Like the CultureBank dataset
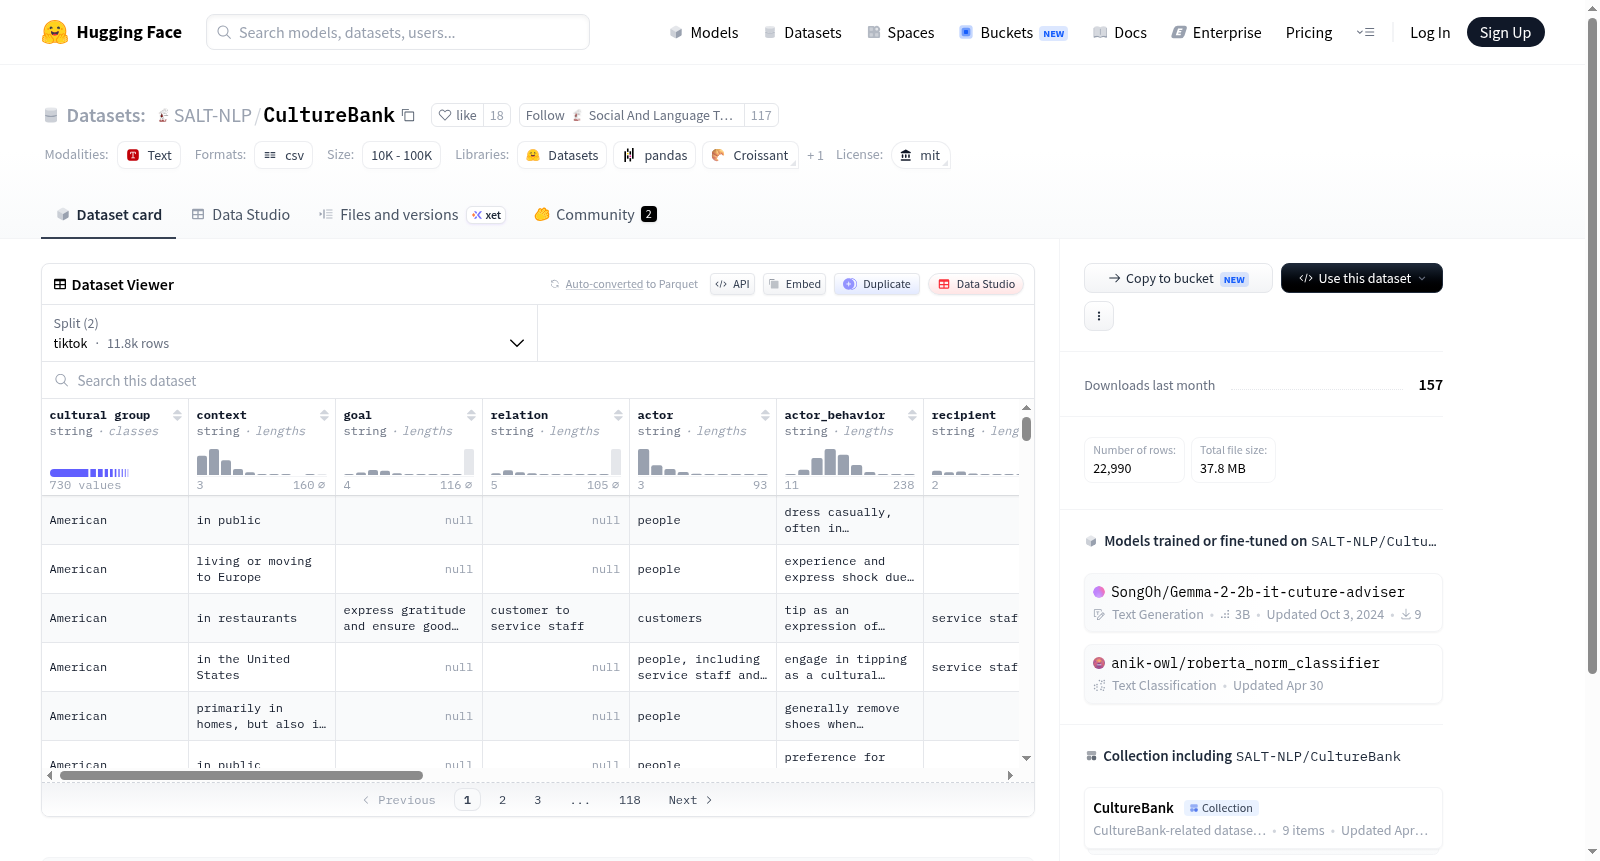1600x861 pixels. 457,115
